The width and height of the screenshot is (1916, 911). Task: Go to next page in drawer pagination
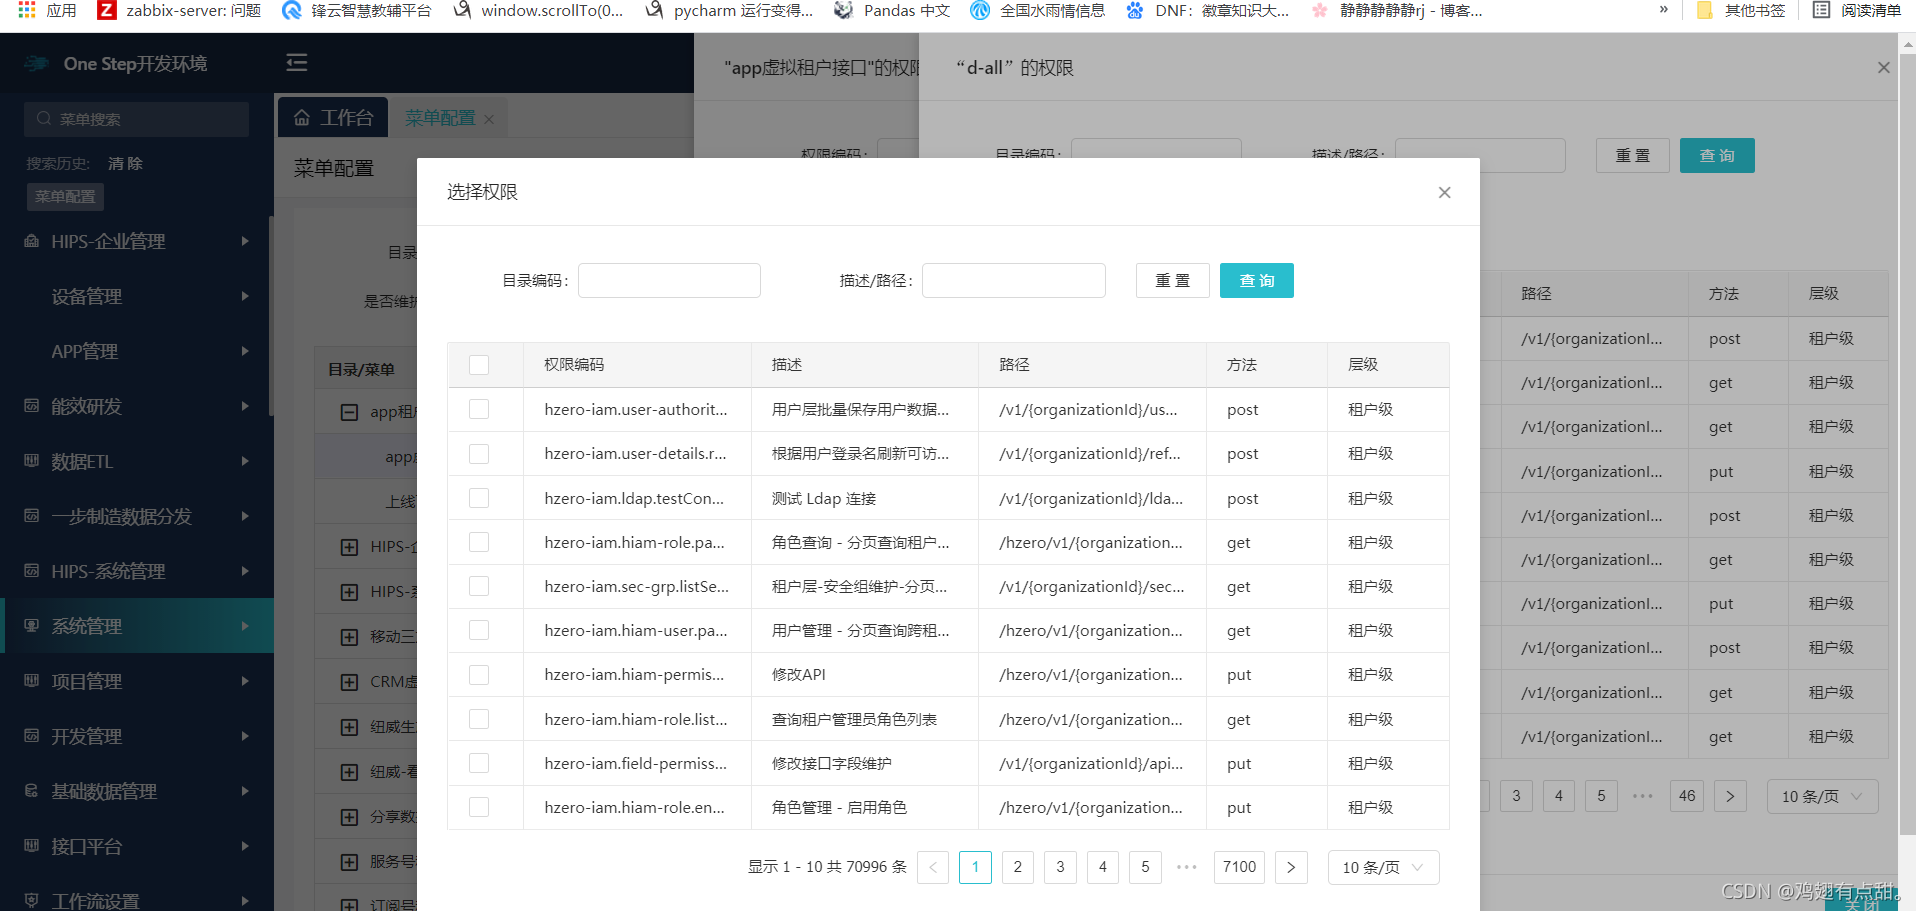tap(1730, 796)
